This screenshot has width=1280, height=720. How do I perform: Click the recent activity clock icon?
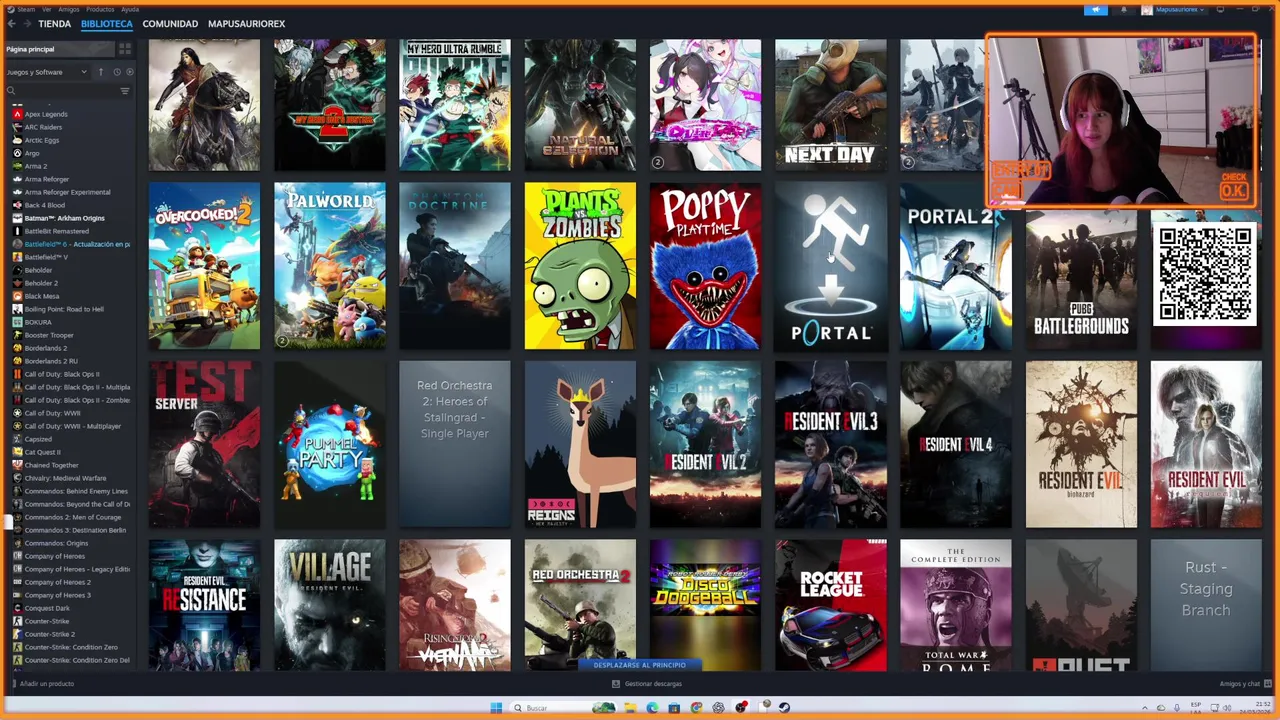tap(117, 72)
